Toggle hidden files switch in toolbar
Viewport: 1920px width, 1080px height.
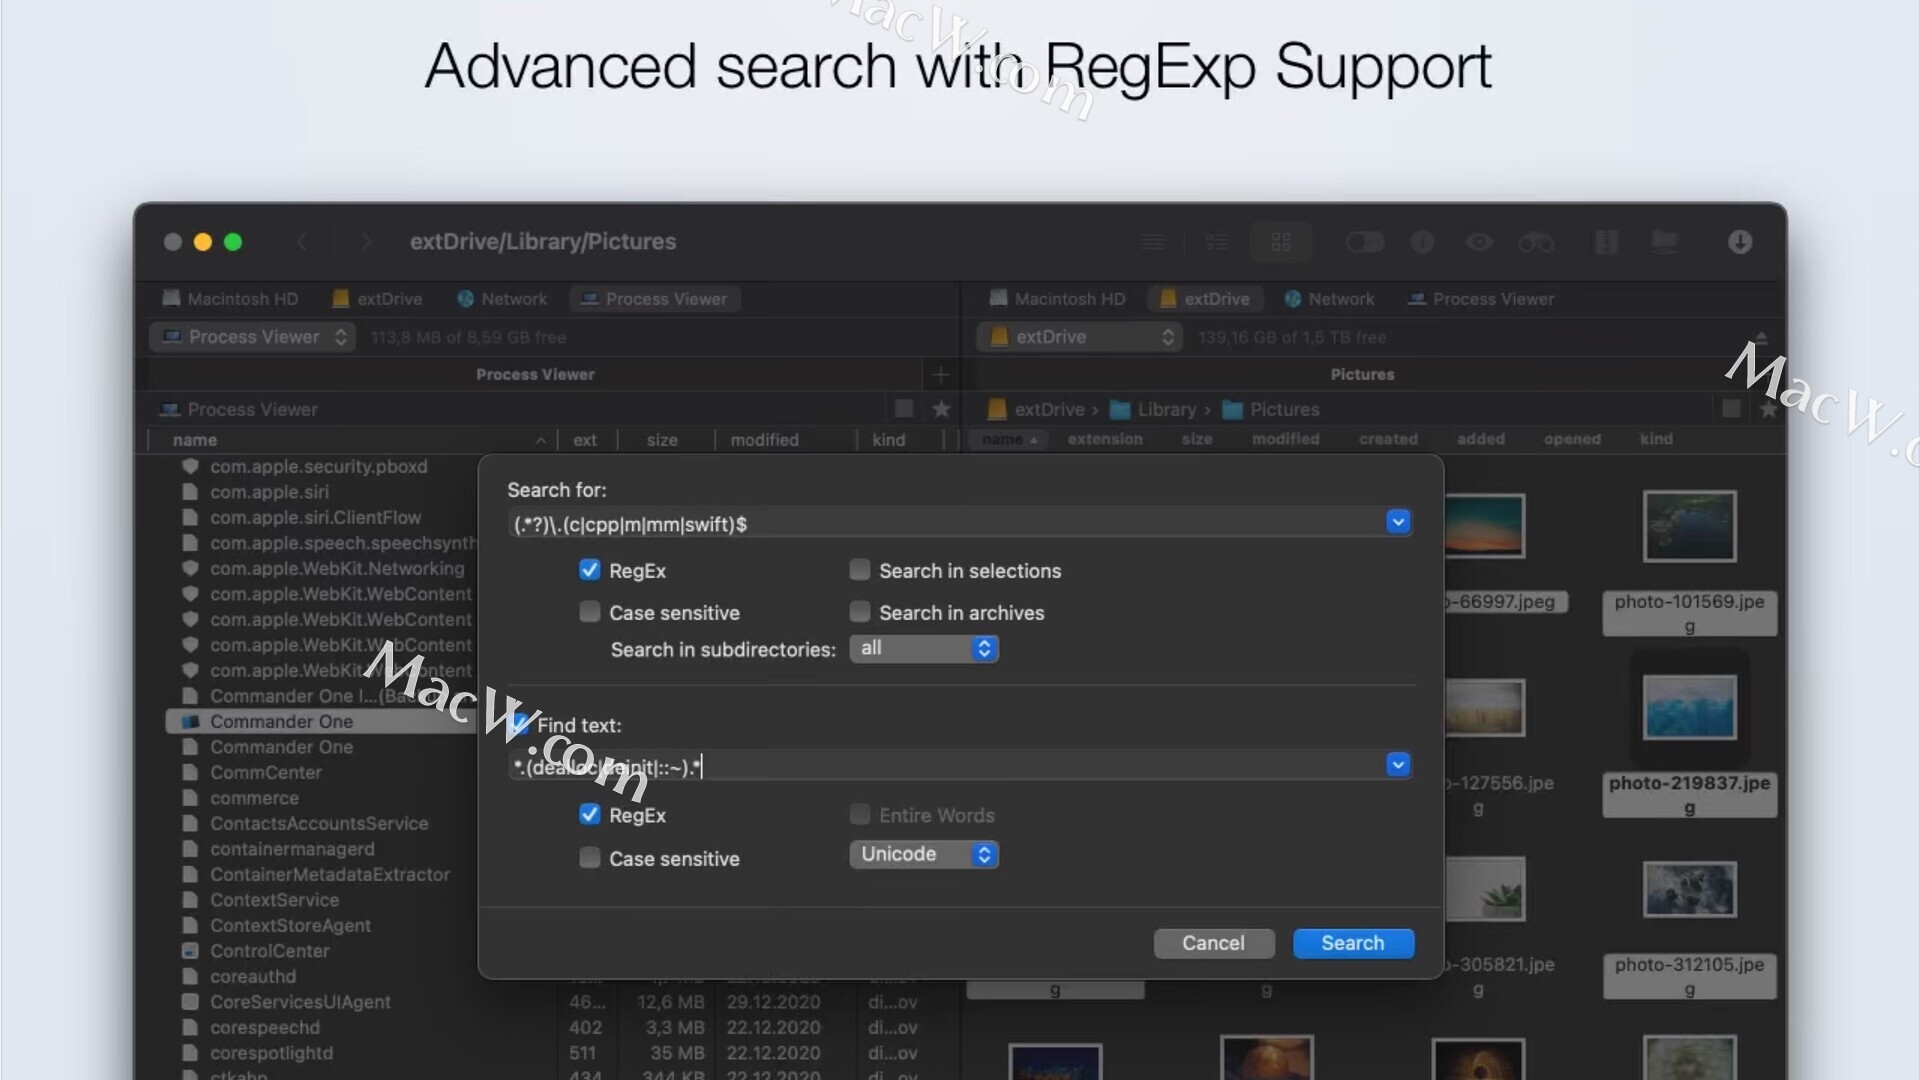coord(1364,242)
